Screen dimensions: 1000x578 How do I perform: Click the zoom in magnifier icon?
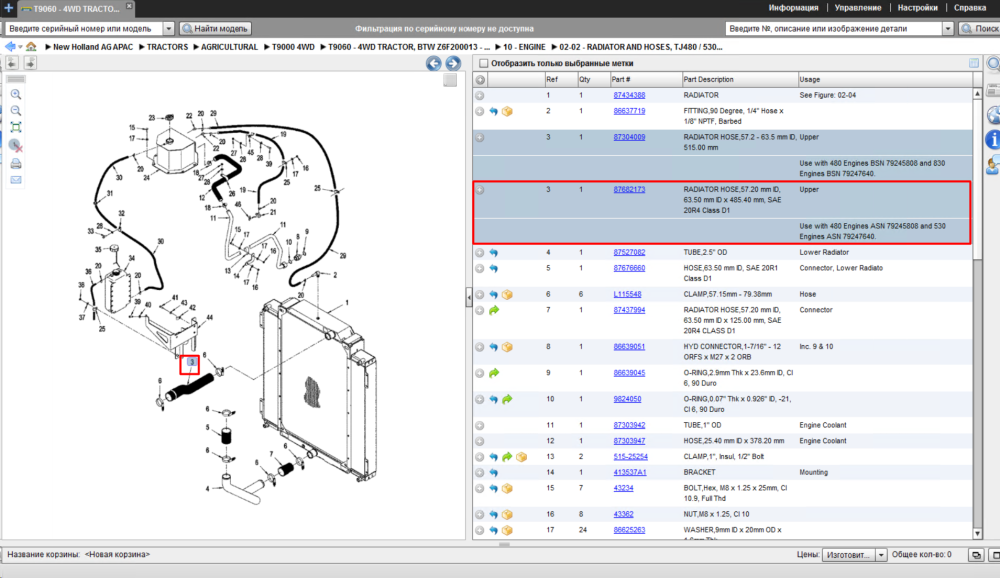coord(16,94)
